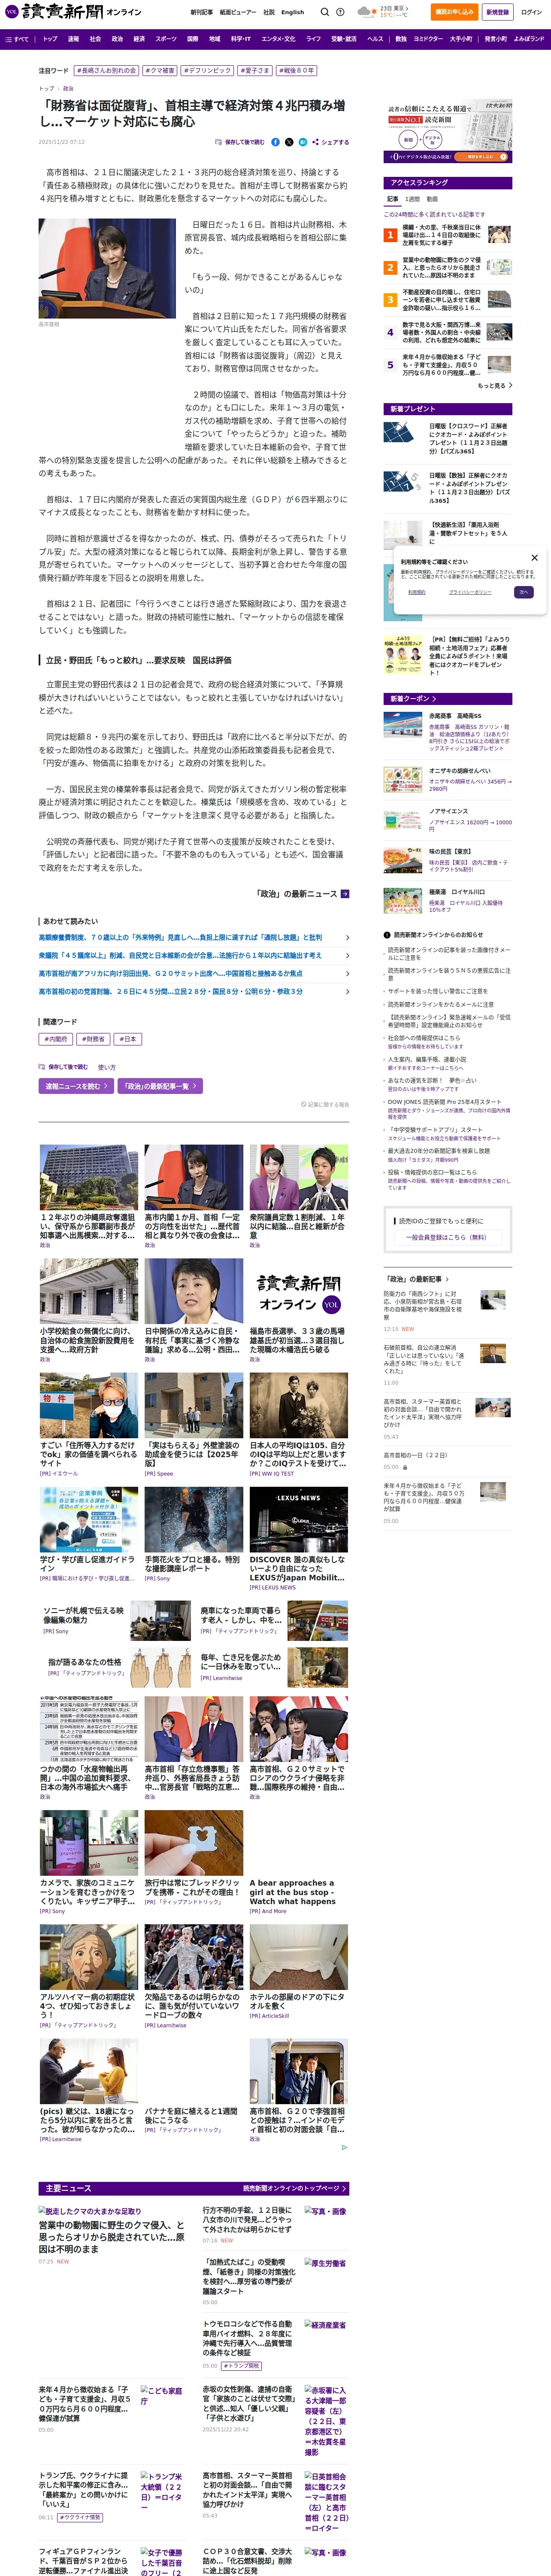
Task: Click the シェアする share icon
Action: pos(330,142)
